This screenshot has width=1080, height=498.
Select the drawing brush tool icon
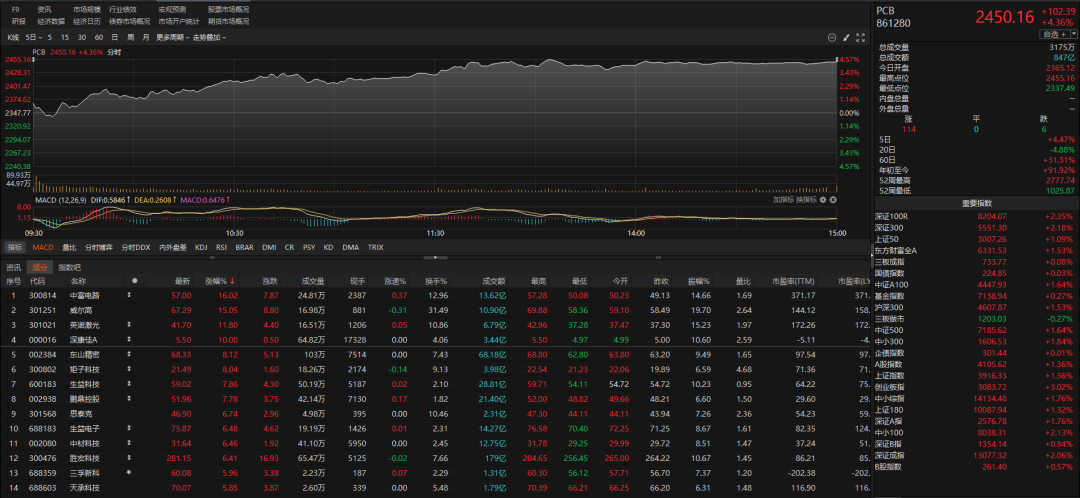pyautogui.click(x=846, y=38)
